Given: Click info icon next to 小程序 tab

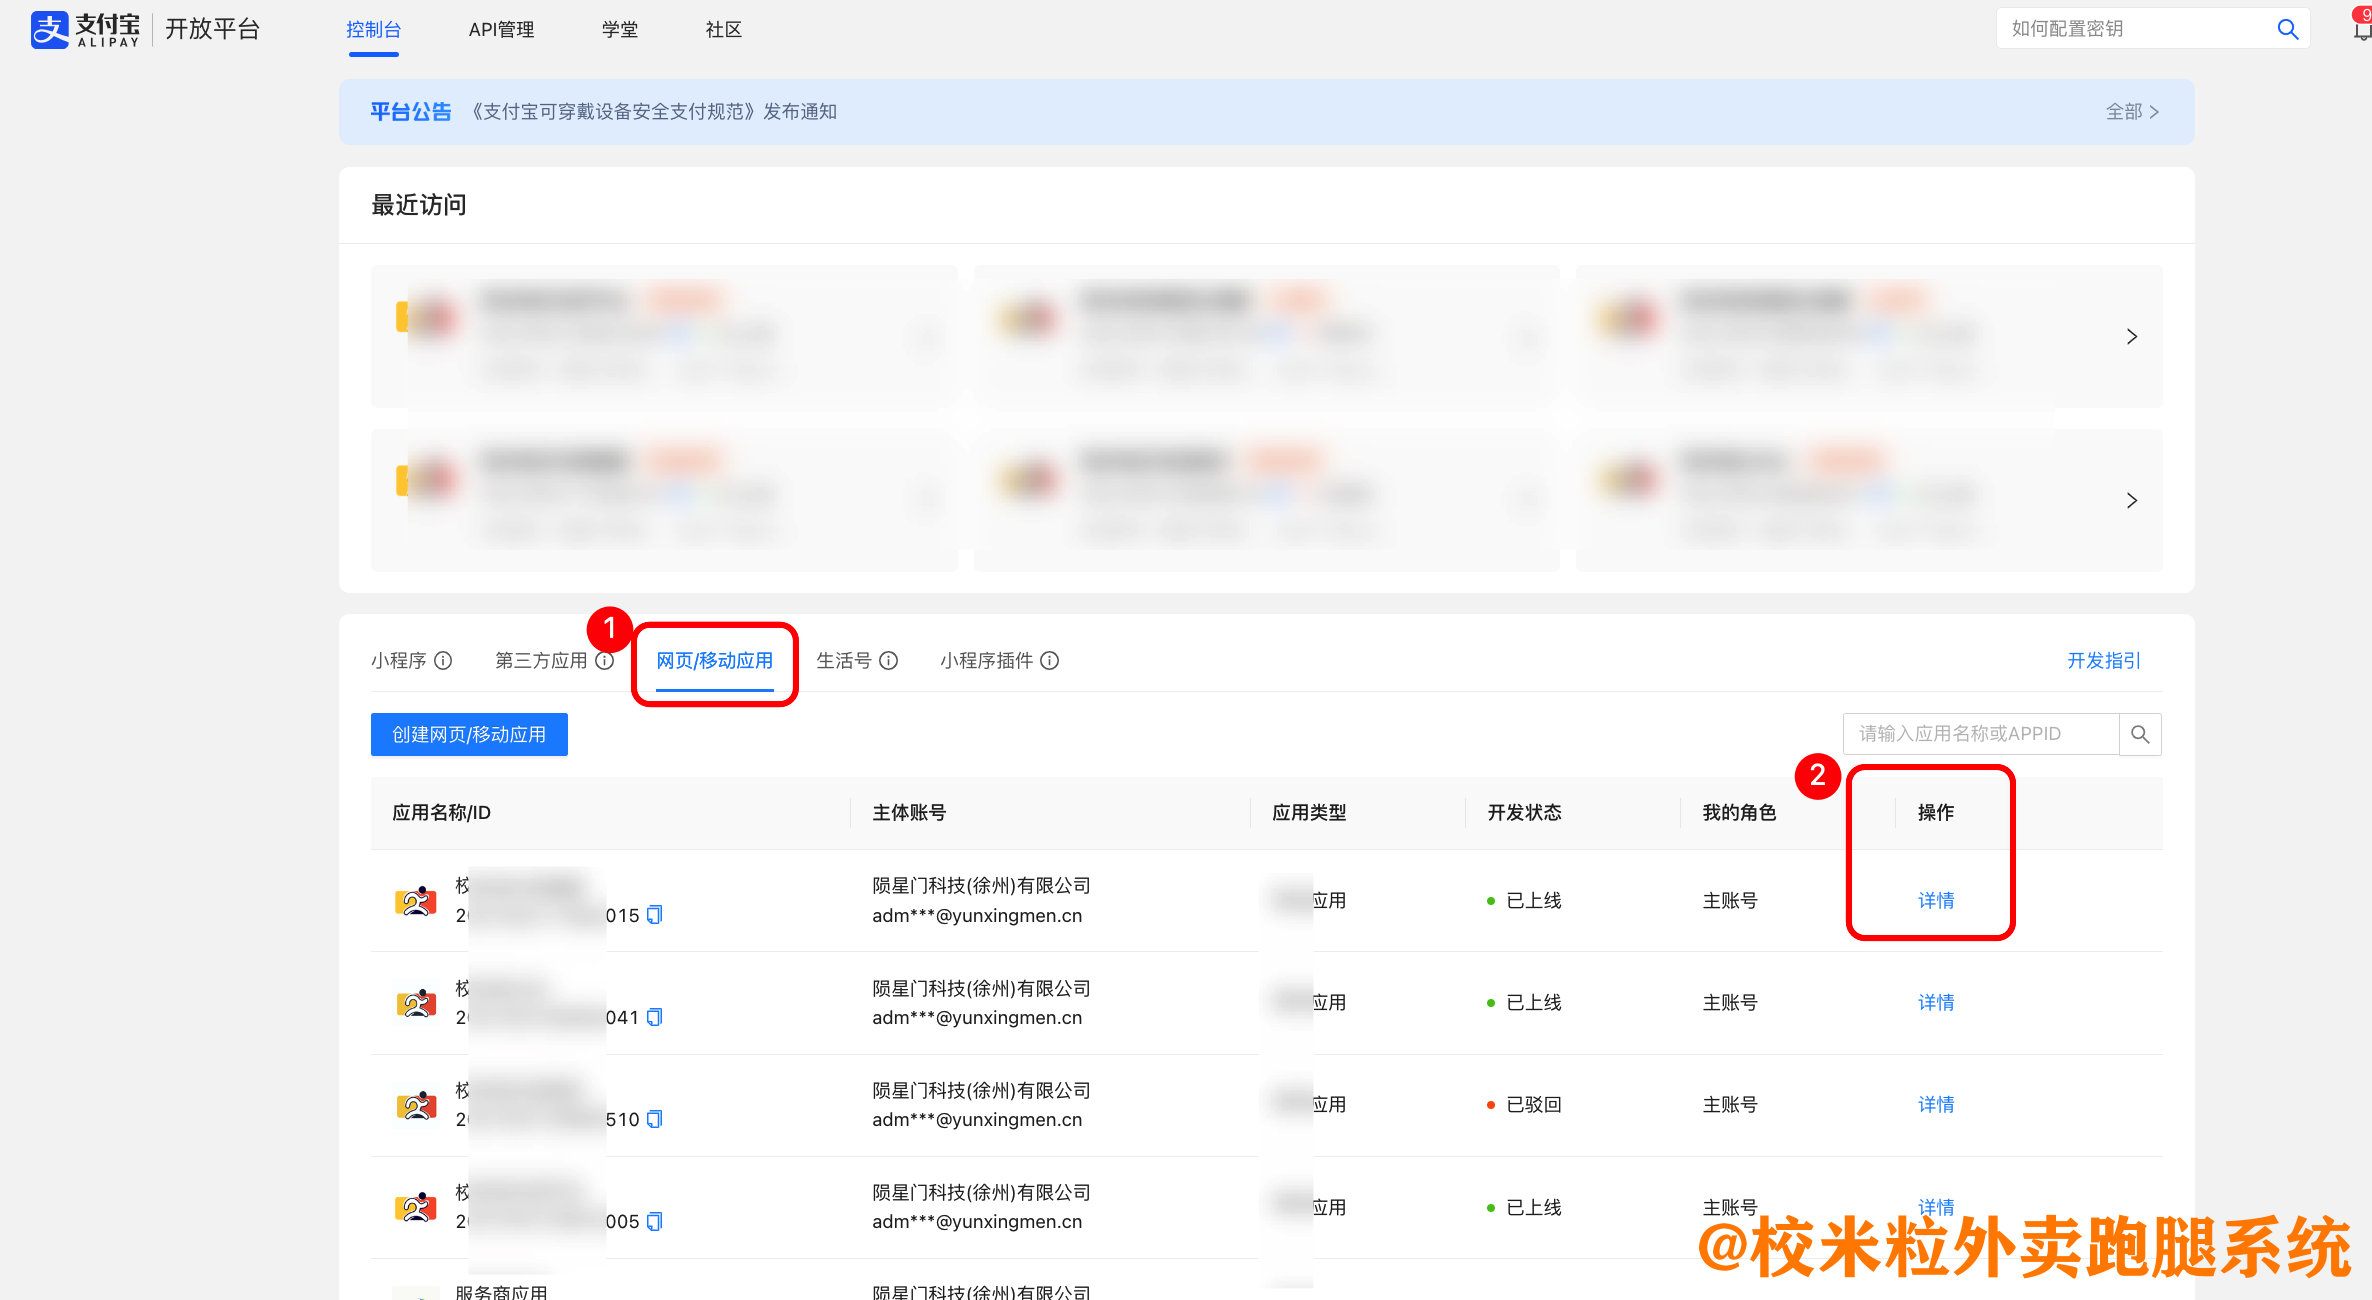Looking at the screenshot, I should point(443,661).
